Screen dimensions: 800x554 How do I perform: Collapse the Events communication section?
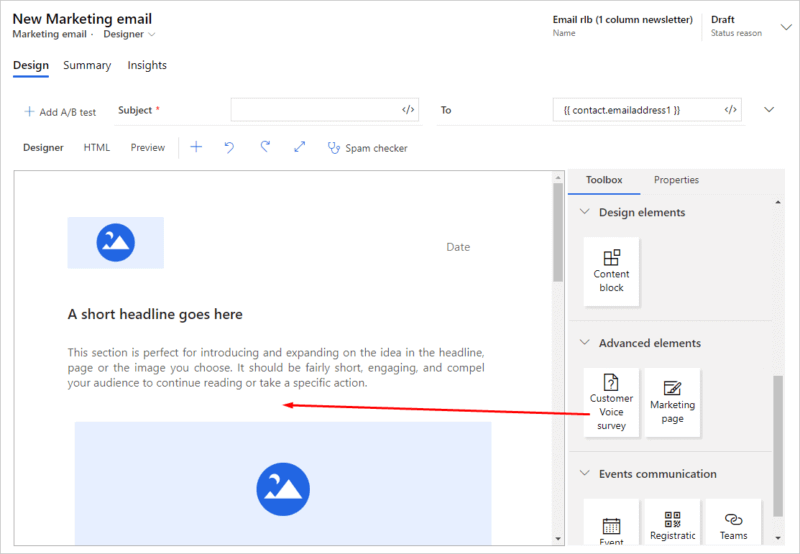pos(585,474)
